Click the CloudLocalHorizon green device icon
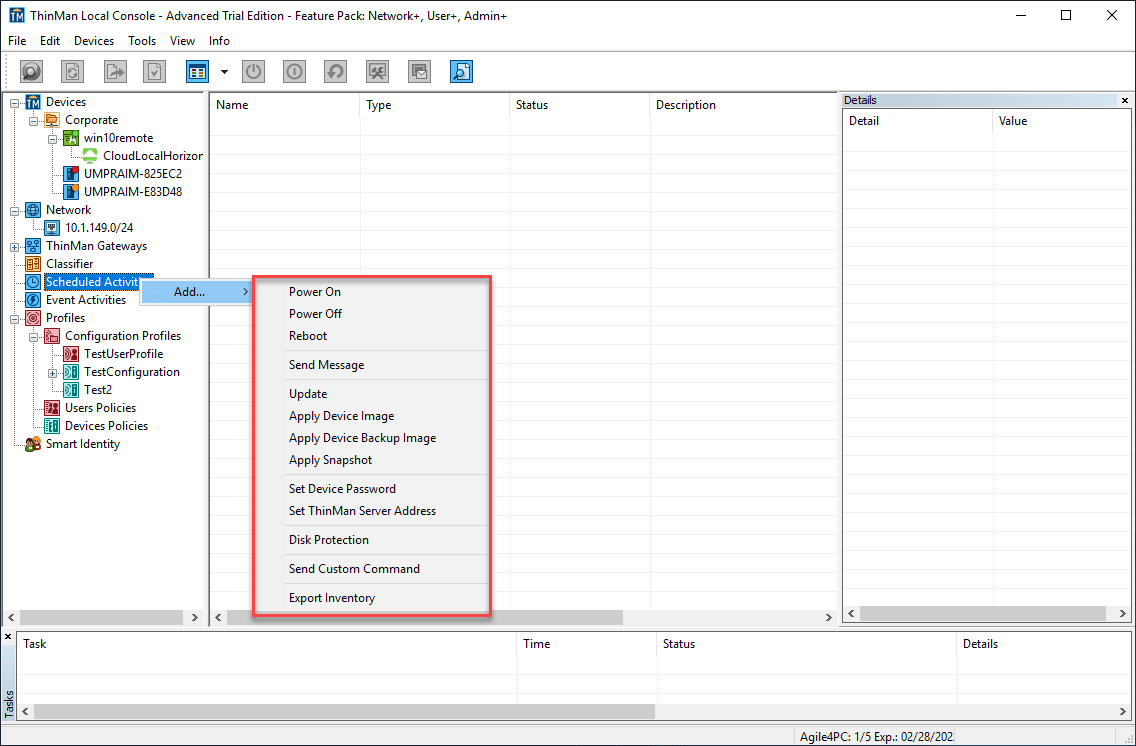This screenshot has height=746, width=1136. (90, 156)
